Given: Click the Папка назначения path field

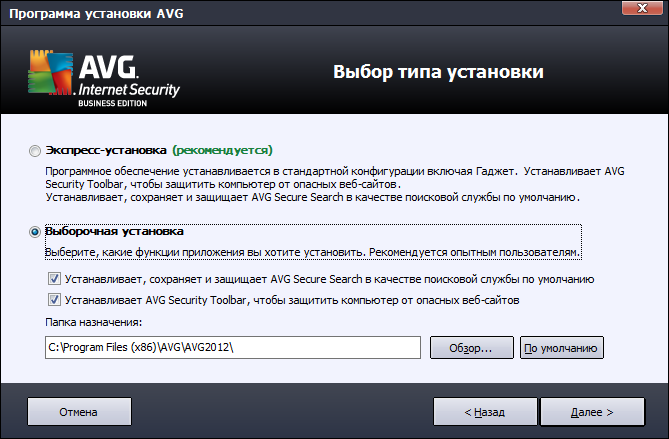Looking at the screenshot, I should 233,347.
